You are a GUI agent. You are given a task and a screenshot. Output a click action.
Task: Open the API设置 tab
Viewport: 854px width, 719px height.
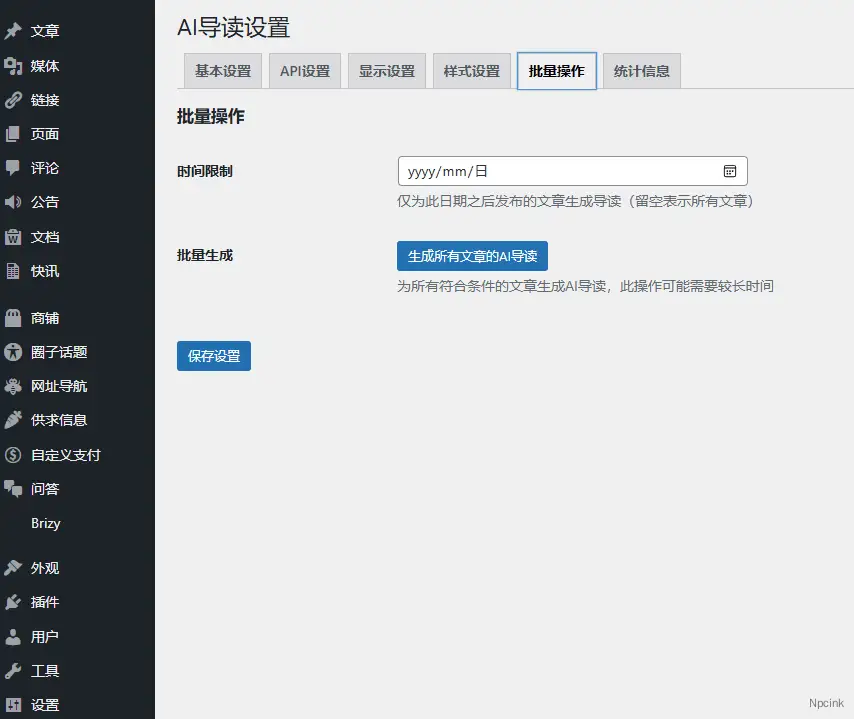click(304, 70)
